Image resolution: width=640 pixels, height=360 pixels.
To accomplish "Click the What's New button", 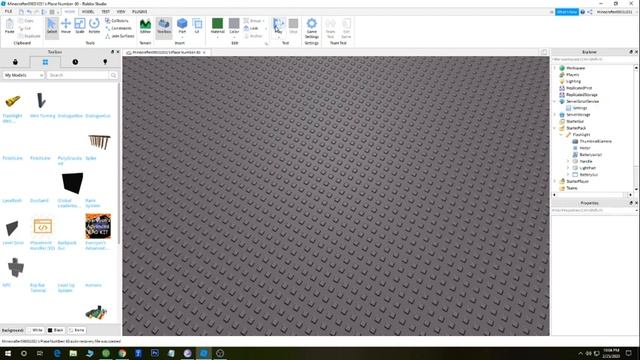I will point(567,12).
